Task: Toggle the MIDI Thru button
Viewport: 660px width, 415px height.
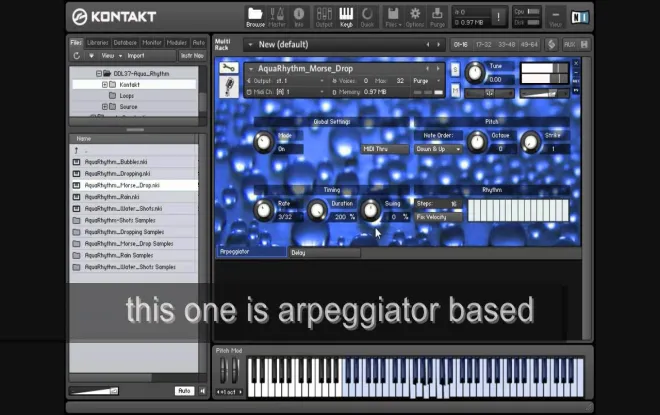Action: 384,149
